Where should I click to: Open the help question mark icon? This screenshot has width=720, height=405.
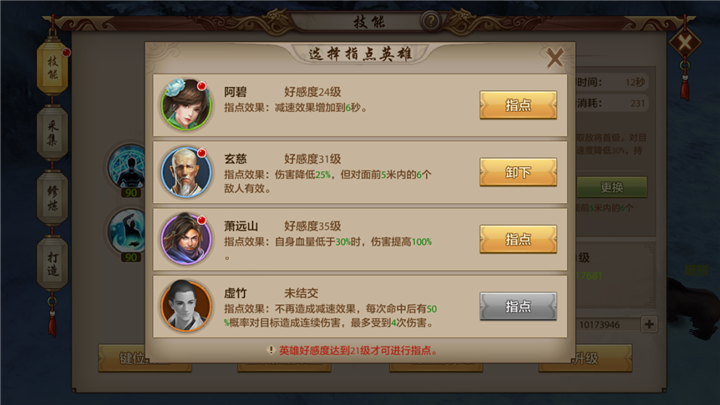pyautogui.click(x=430, y=21)
